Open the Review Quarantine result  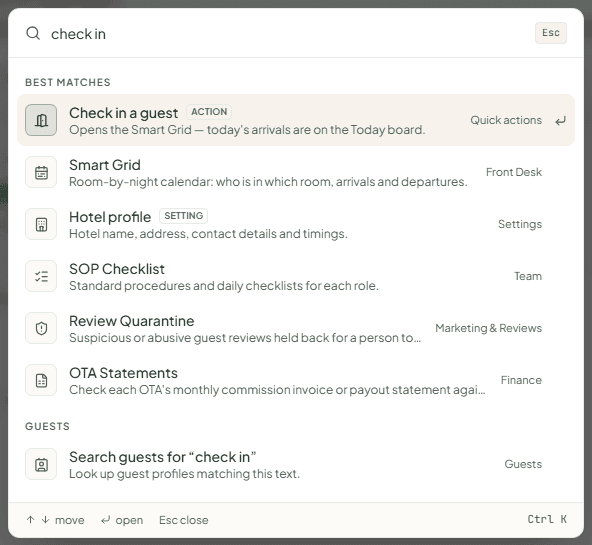[x=296, y=328]
